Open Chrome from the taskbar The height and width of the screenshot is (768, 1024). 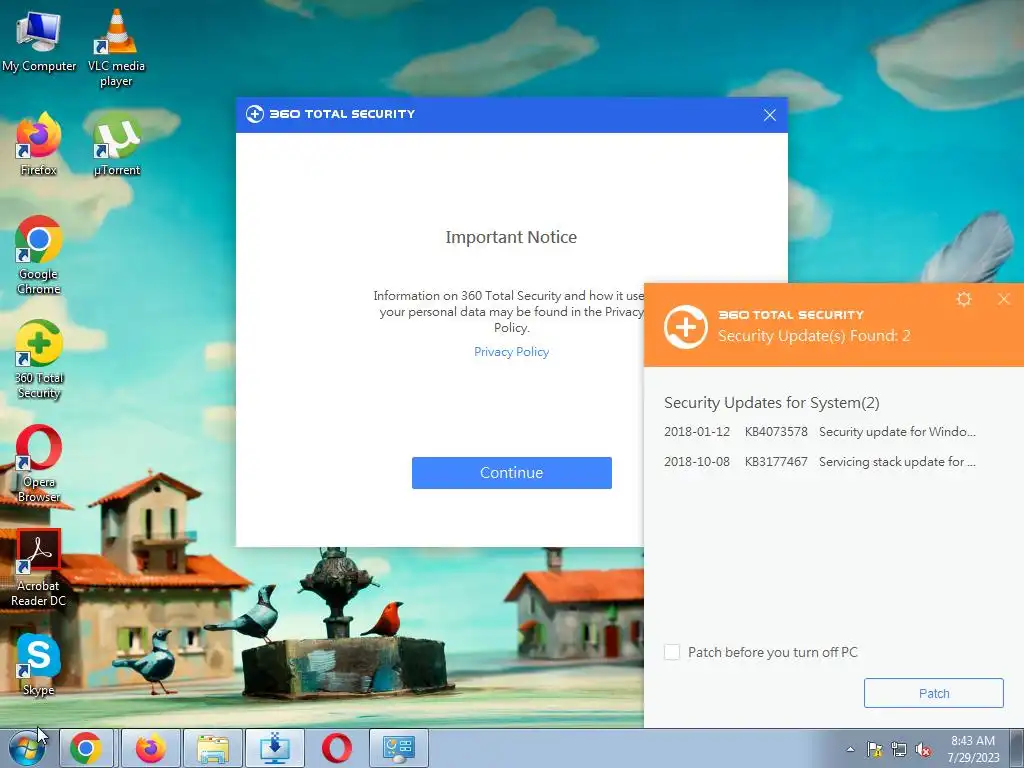click(86, 748)
